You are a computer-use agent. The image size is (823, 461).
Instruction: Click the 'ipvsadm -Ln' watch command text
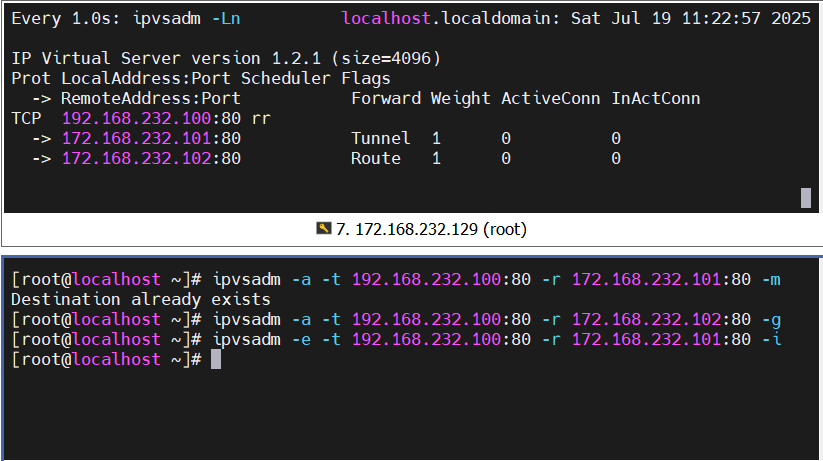pos(186,18)
